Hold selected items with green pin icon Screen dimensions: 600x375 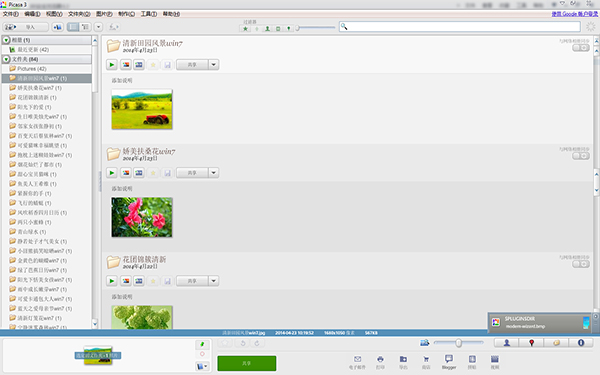point(202,344)
